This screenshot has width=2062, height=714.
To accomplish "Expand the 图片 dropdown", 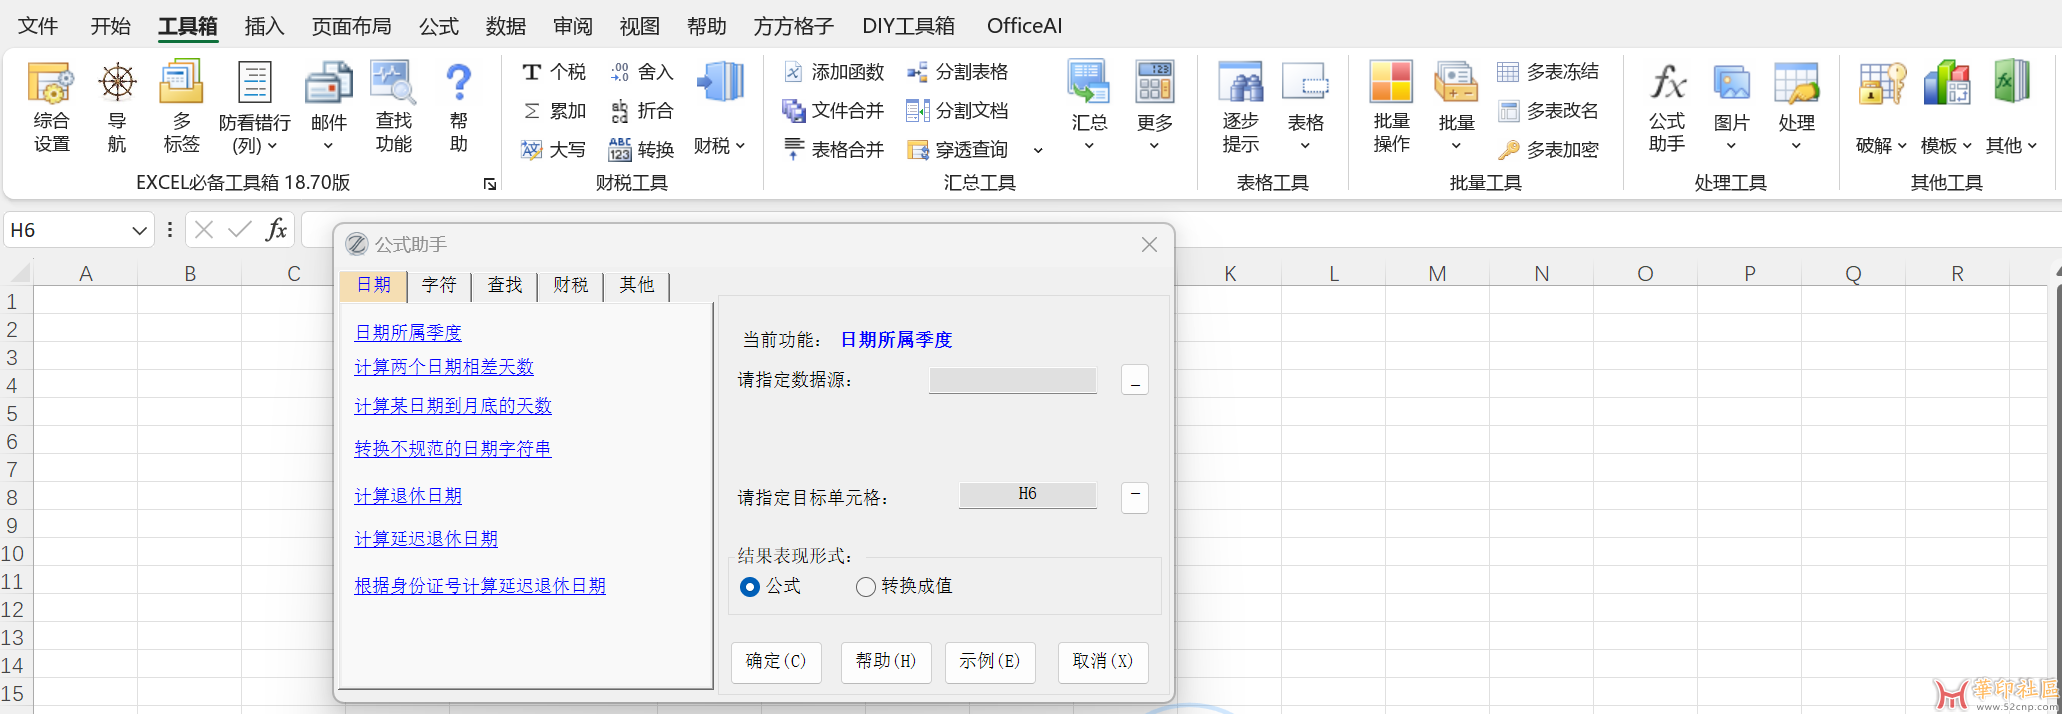I will [x=1731, y=146].
